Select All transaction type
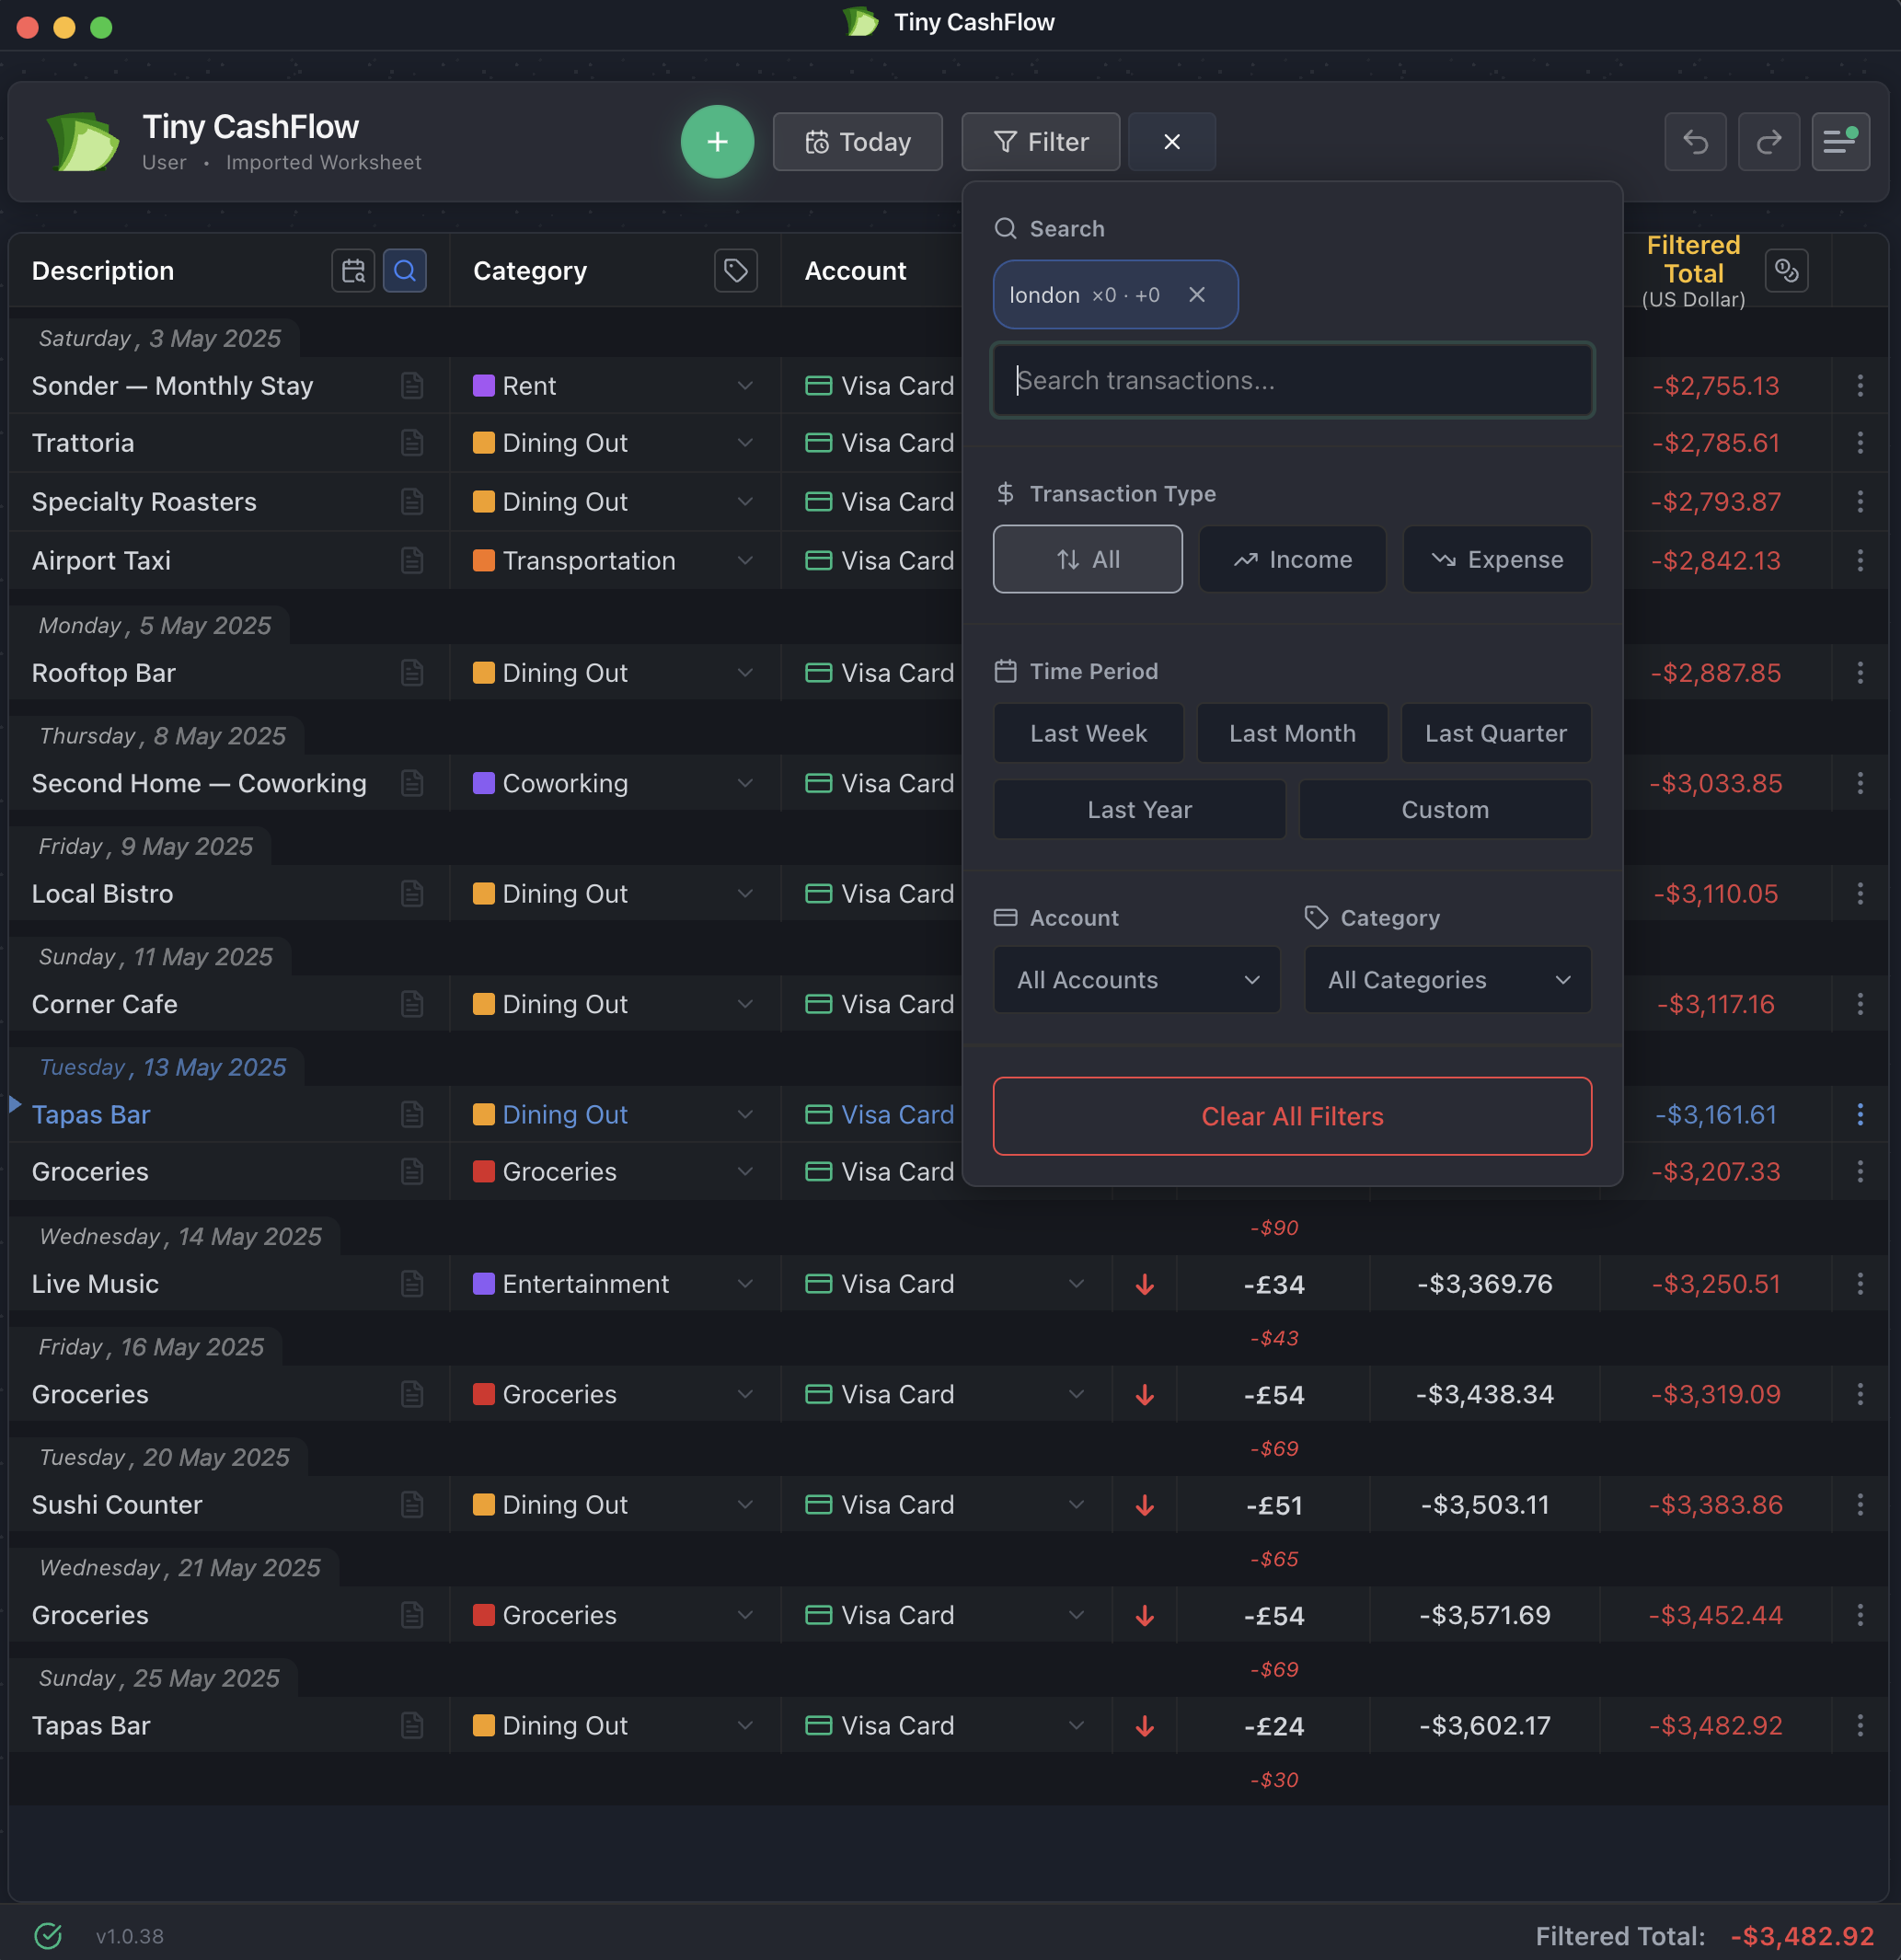This screenshot has width=1901, height=1960. click(1087, 559)
